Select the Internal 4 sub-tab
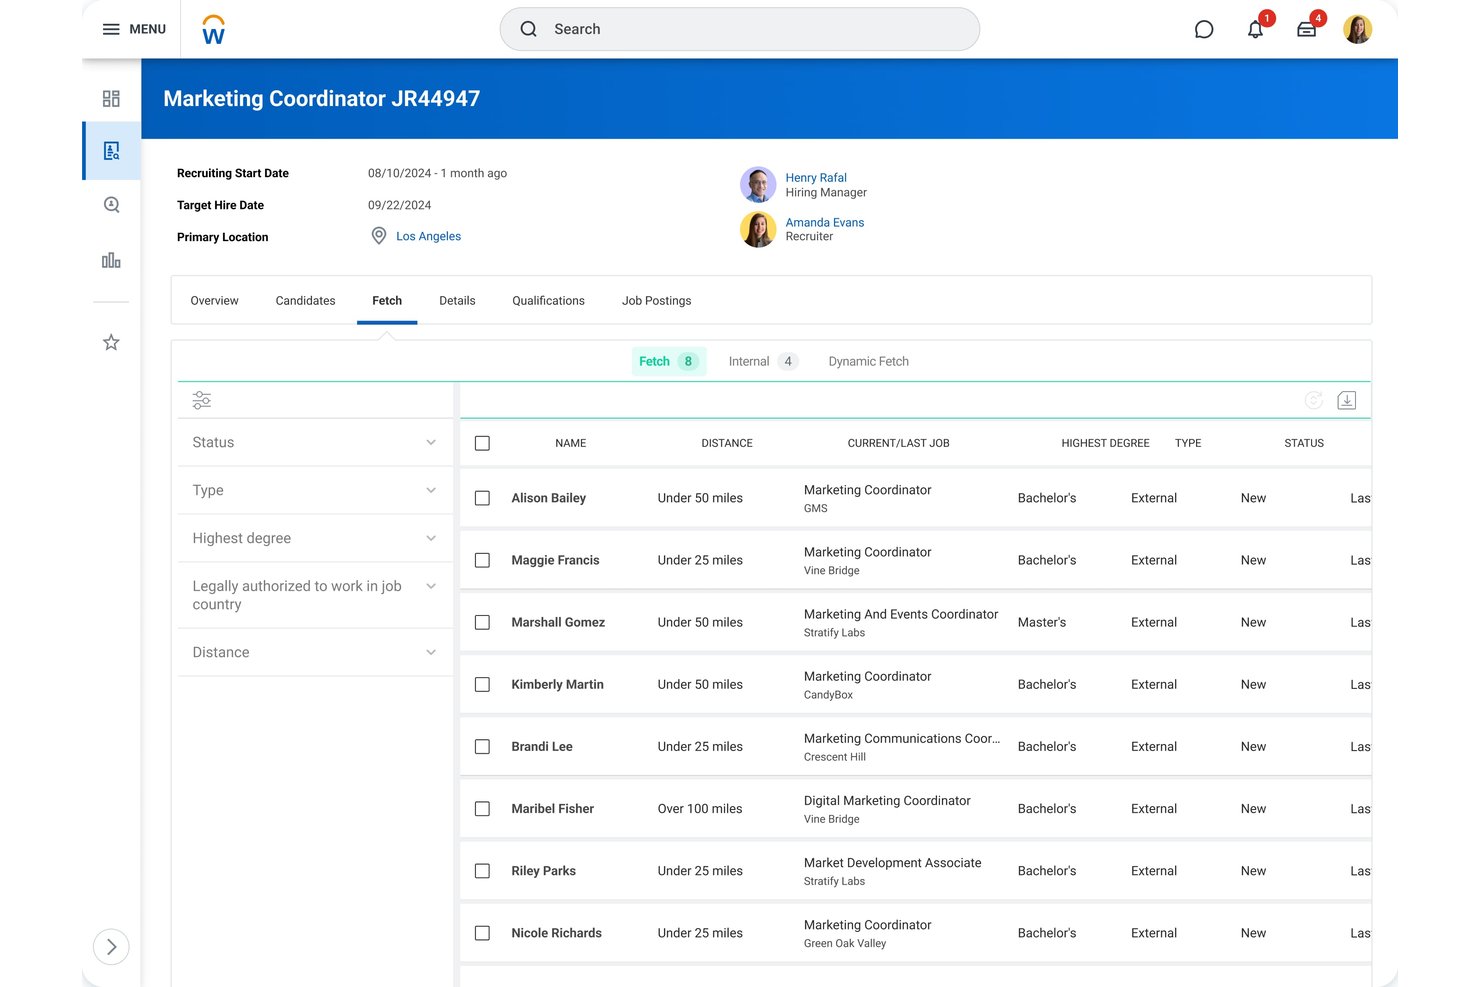 click(763, 361)
